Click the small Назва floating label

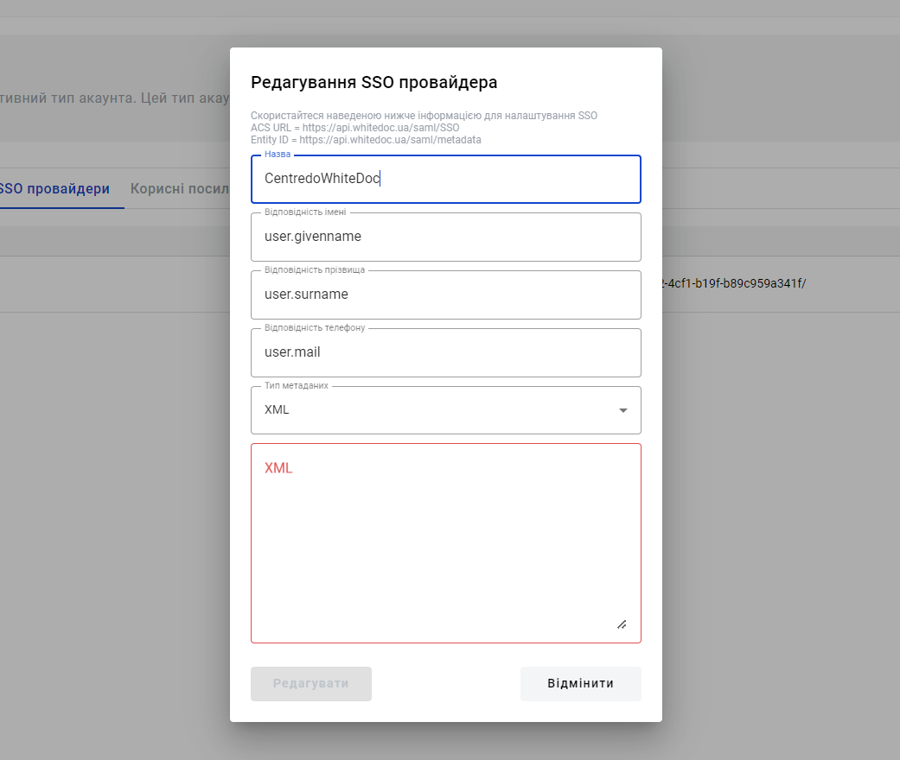278,155
